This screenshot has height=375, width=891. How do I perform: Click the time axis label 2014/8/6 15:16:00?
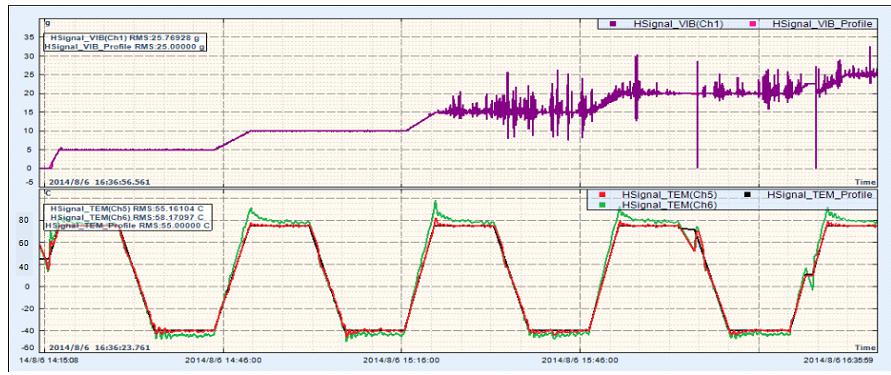[401, 360]
